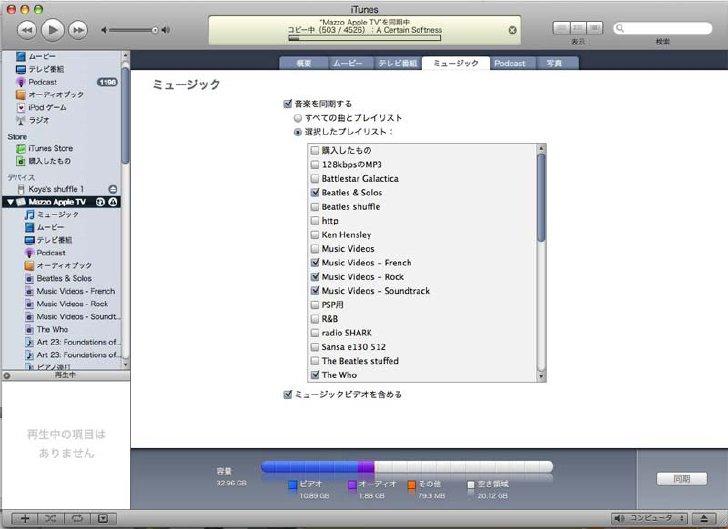
Task: Click the search field
Action: [663, 28]
